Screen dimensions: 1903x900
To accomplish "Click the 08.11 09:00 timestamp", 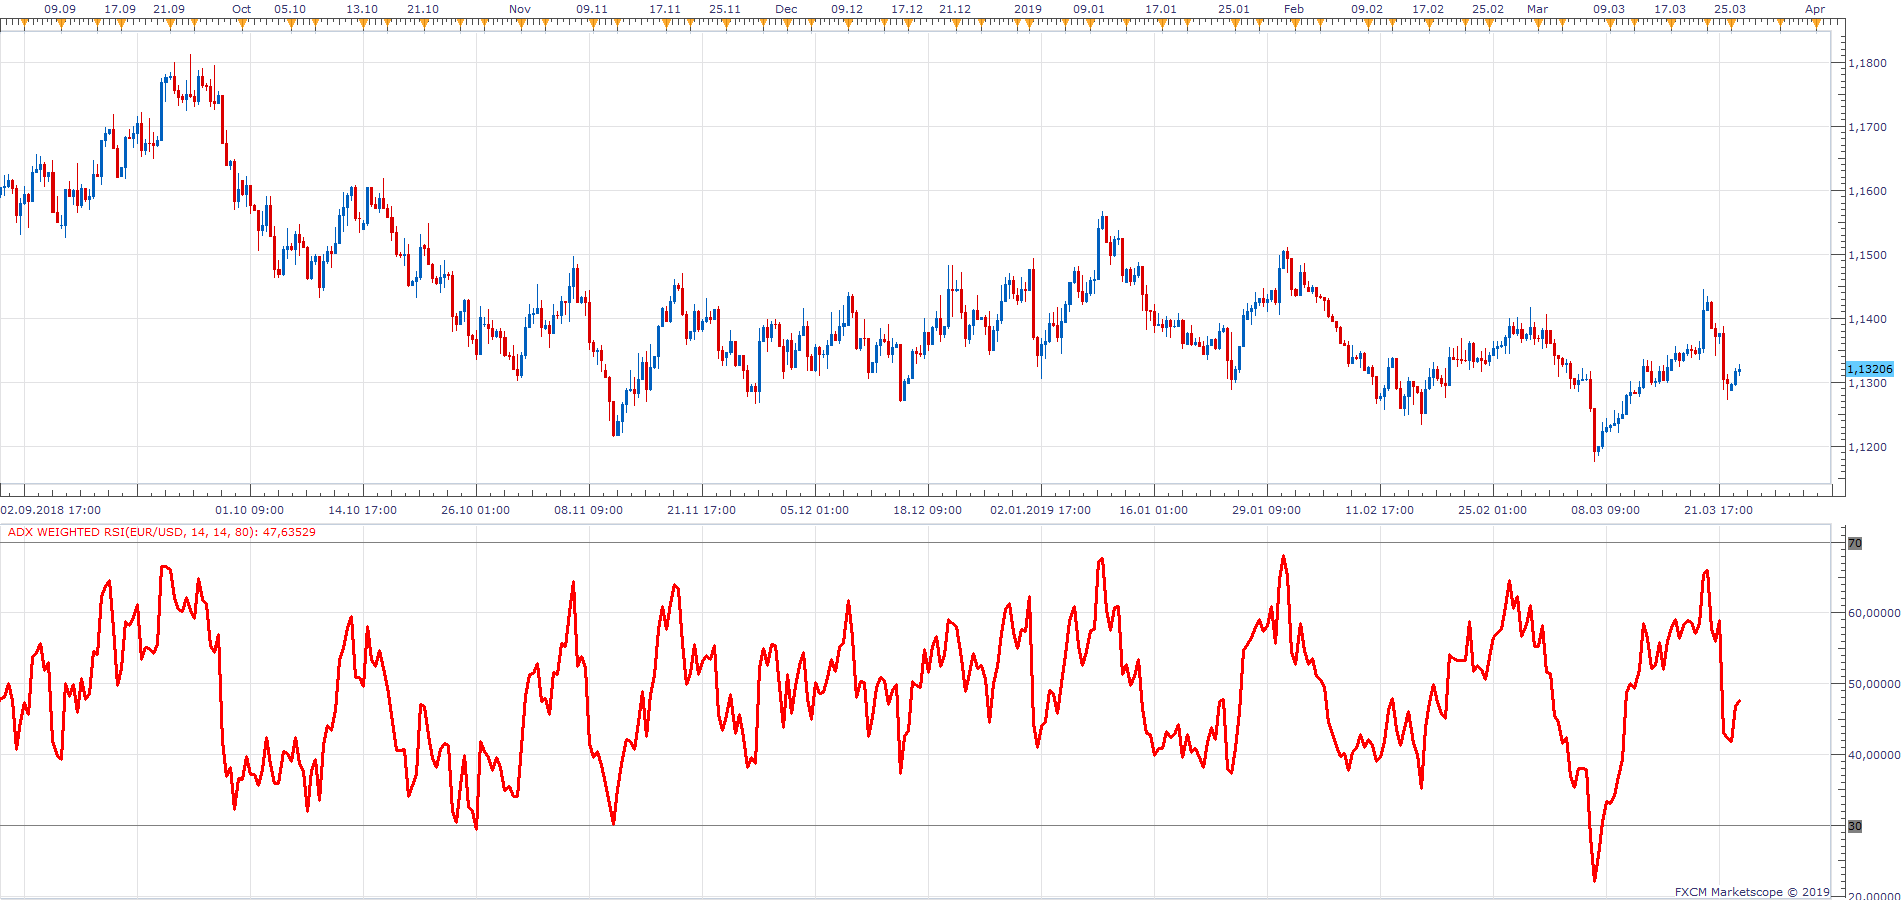I will 589,510.
